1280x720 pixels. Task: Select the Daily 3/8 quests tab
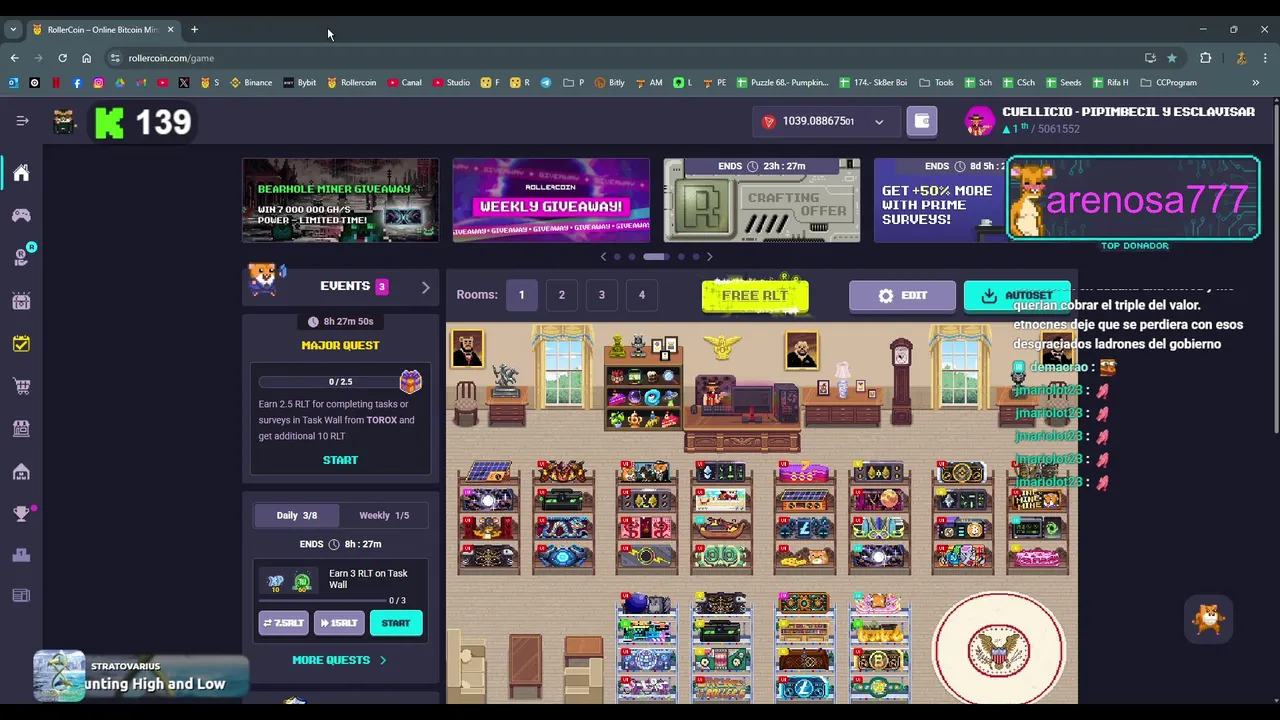(296, 515)
